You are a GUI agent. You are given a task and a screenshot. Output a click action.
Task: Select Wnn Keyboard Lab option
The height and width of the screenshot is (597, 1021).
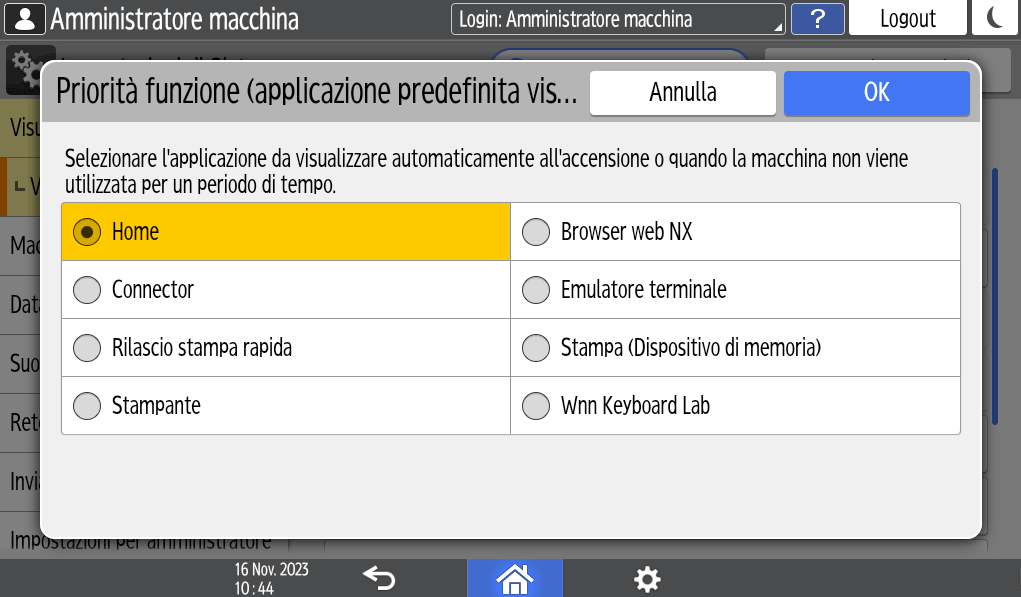537,406
